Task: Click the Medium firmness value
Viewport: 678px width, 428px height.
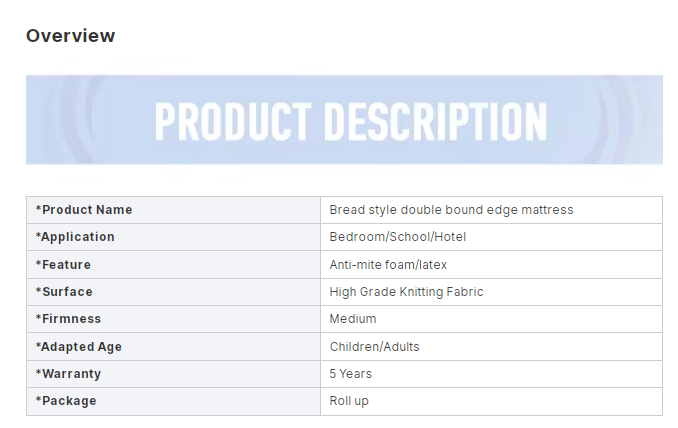Action: 353,319
